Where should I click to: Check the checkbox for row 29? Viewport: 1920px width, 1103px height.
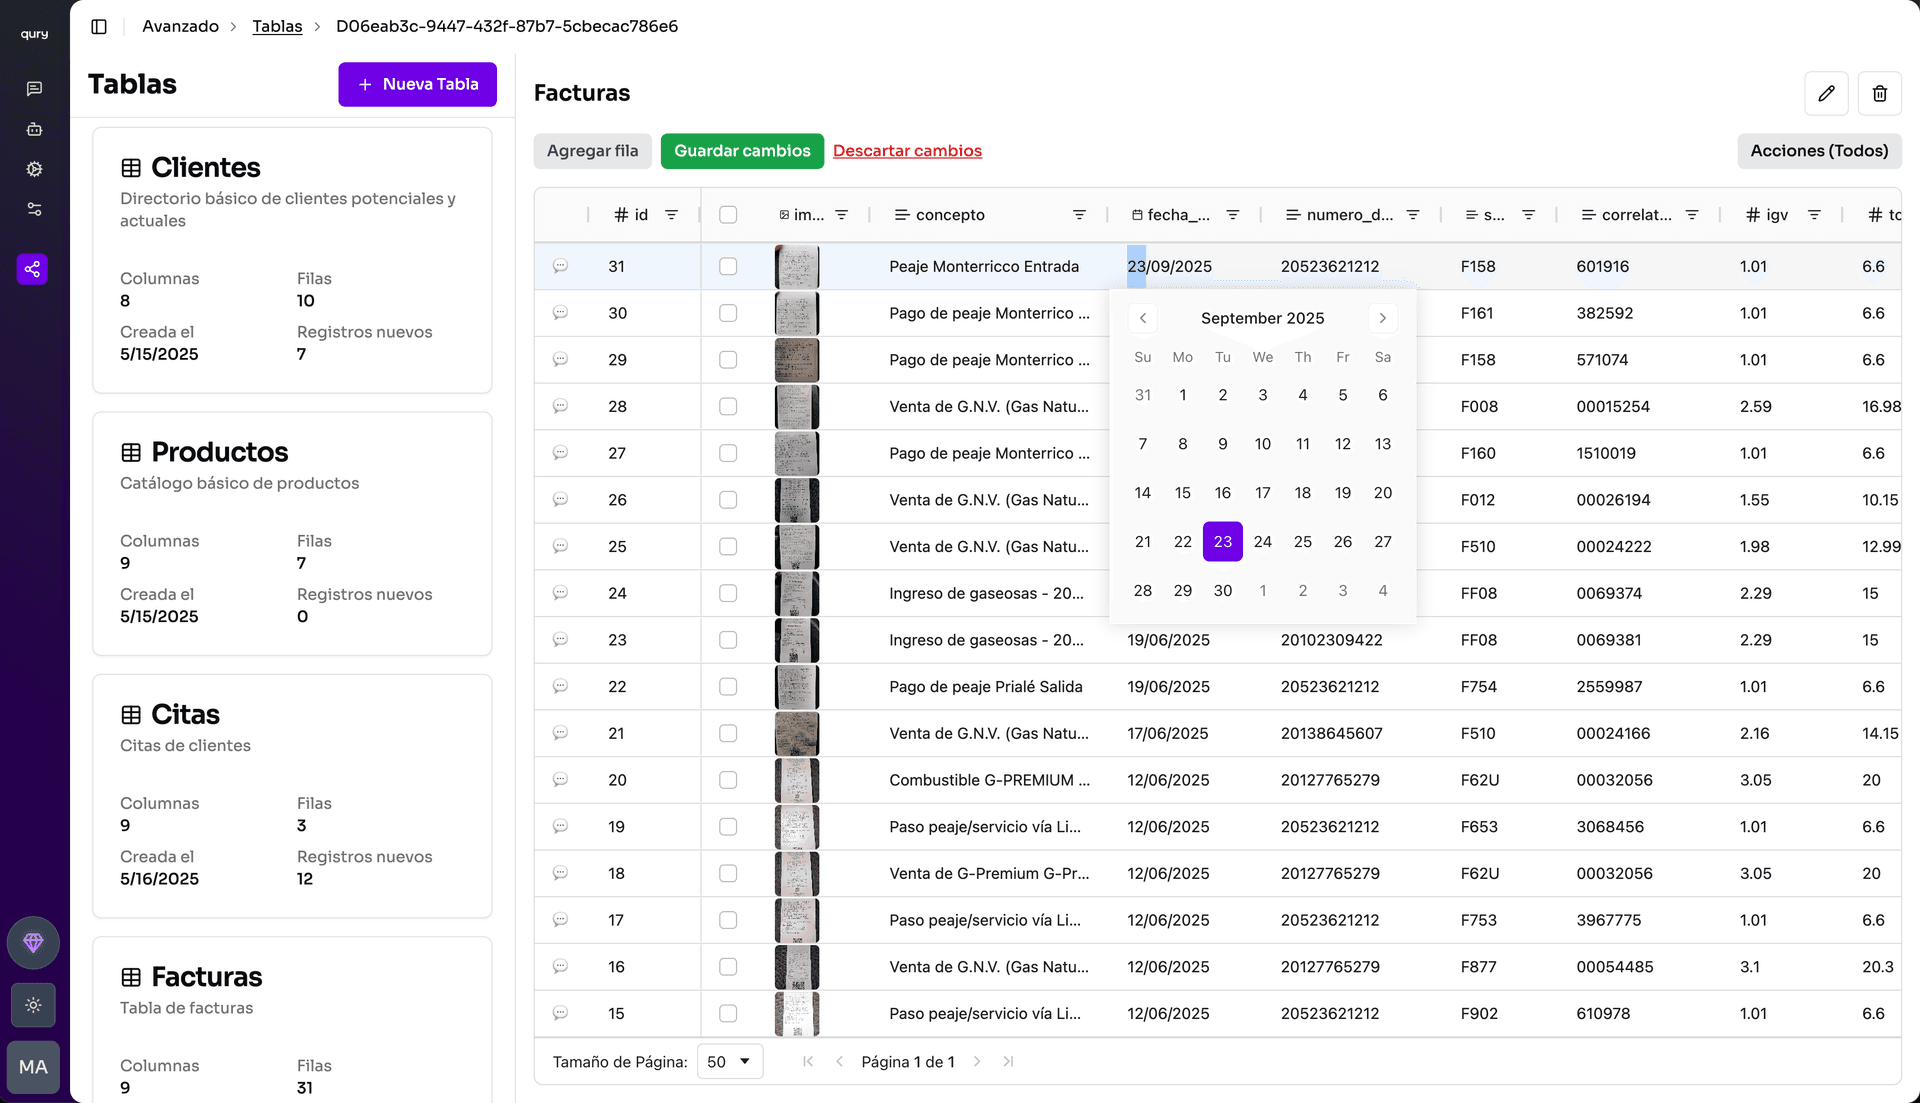[x=728, y=360]
